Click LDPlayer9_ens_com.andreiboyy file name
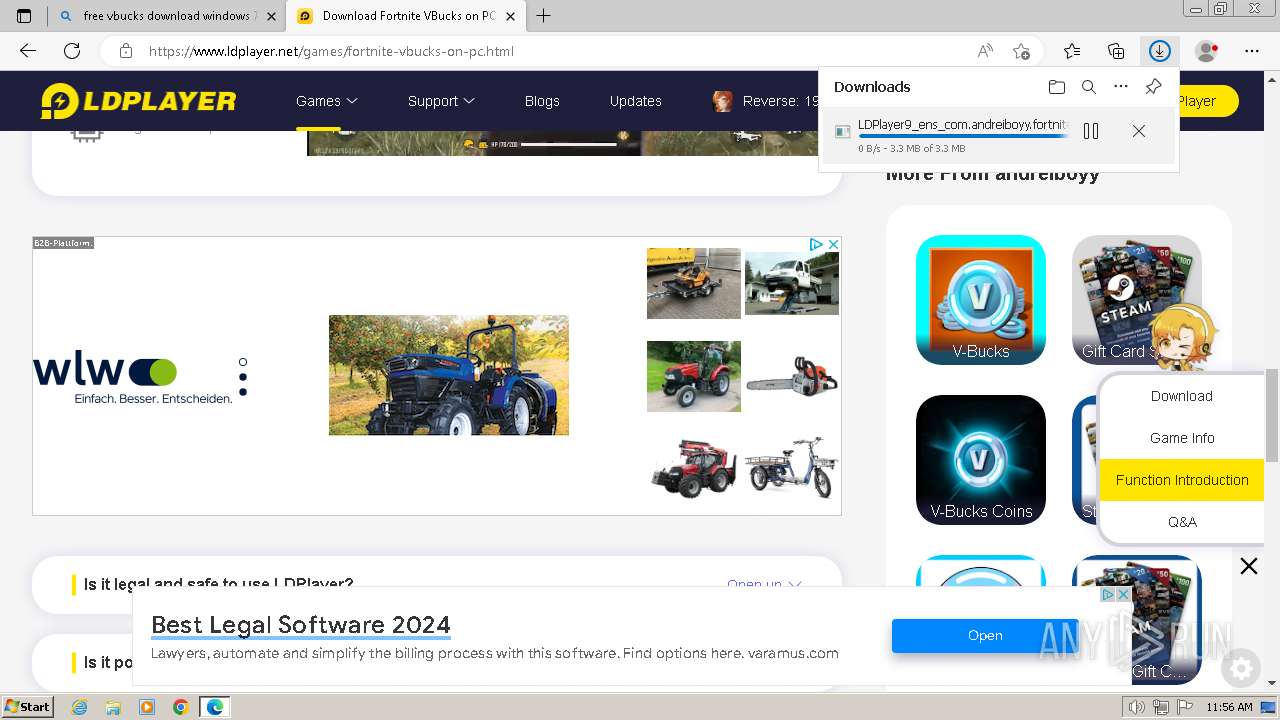The image size is (1280, 720). pos(963,125)
